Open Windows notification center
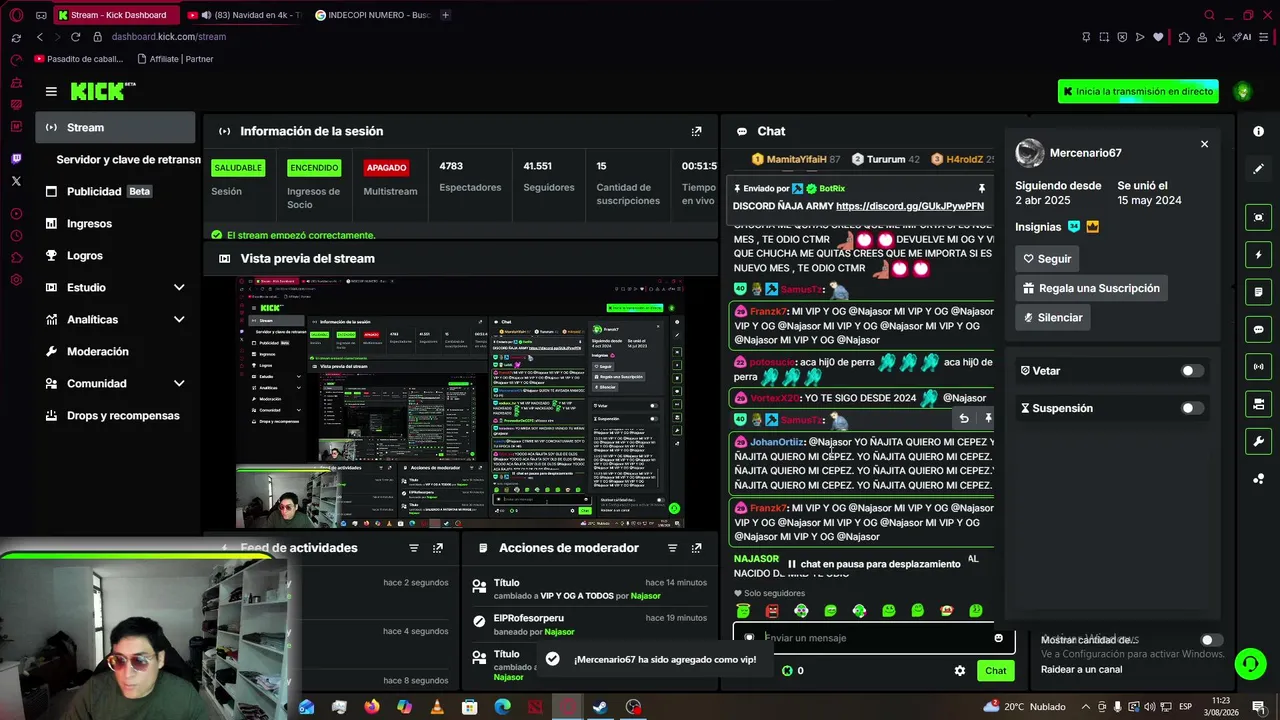The width and height of the screenshot is (1280, 720). point(1258,707)
